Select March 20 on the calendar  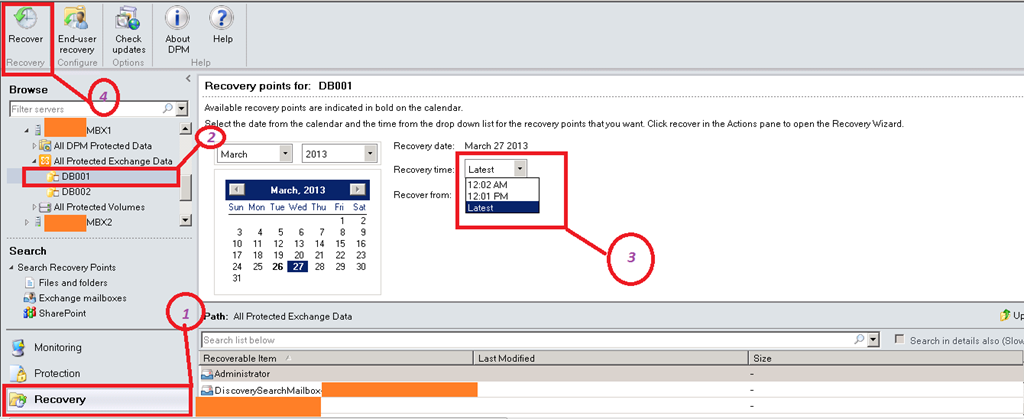298,255
